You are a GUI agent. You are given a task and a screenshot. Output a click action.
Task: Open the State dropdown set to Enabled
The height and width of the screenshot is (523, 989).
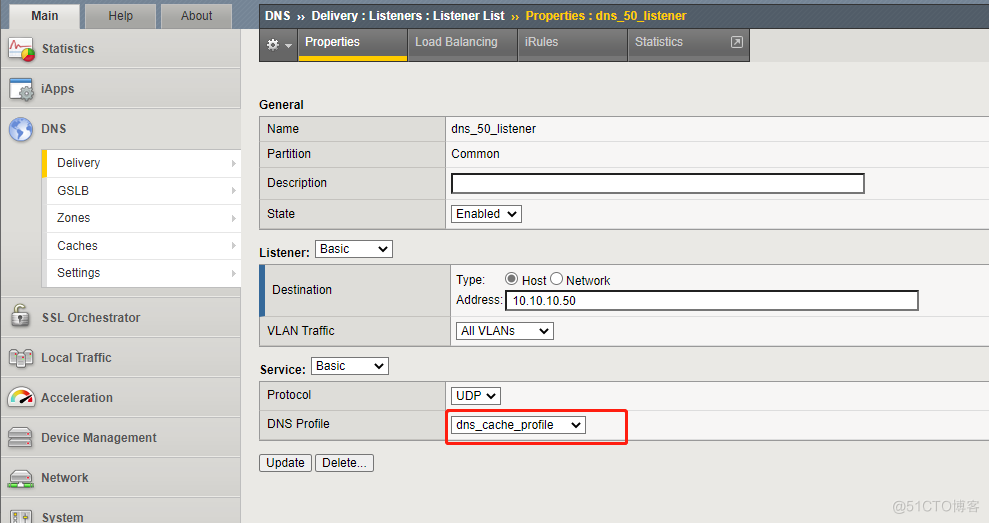click(487, 214)
